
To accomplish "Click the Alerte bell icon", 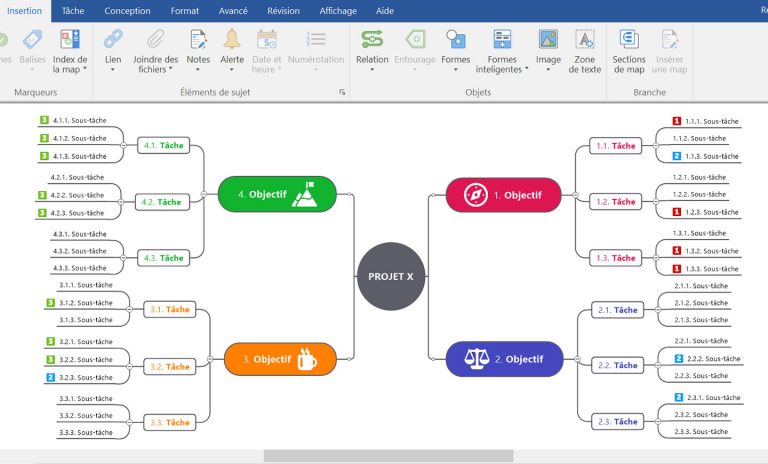I will [x=232, y=40].
